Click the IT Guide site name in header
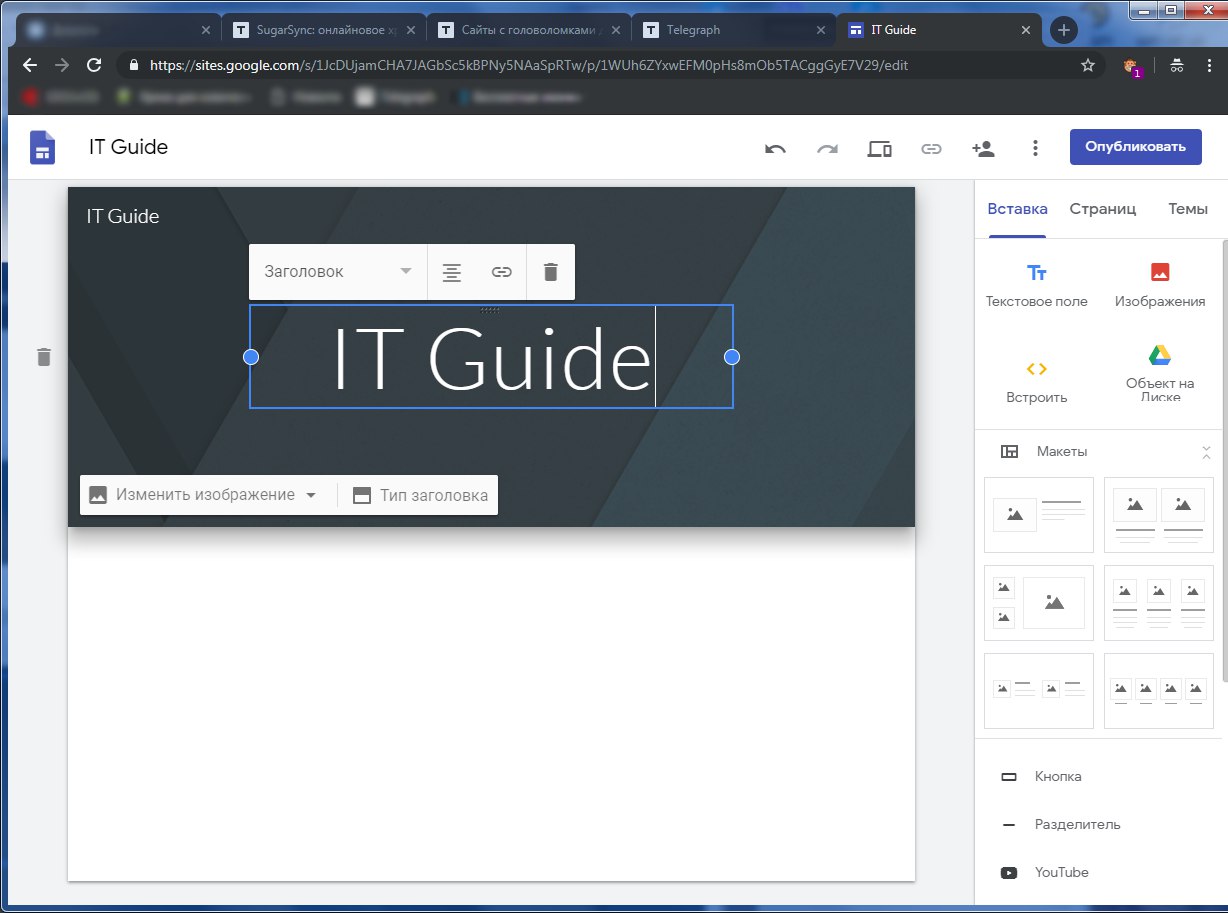This screenshot has width=1228, height=913. pyautogui.click(x=123, y=216)
